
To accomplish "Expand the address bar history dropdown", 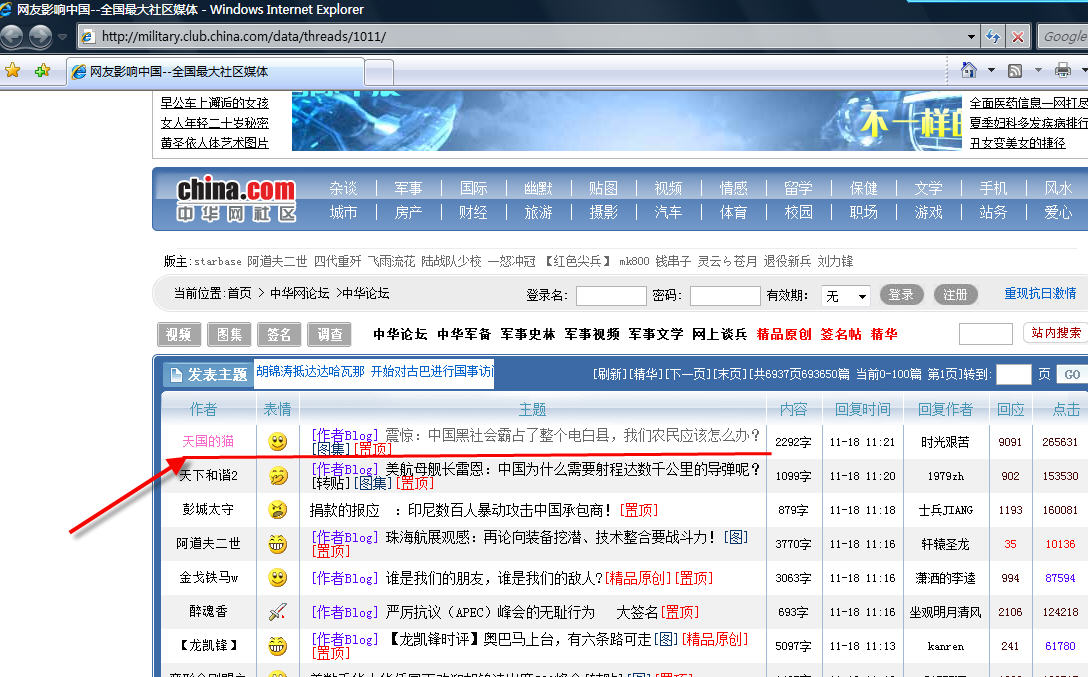I will (971, 37).
